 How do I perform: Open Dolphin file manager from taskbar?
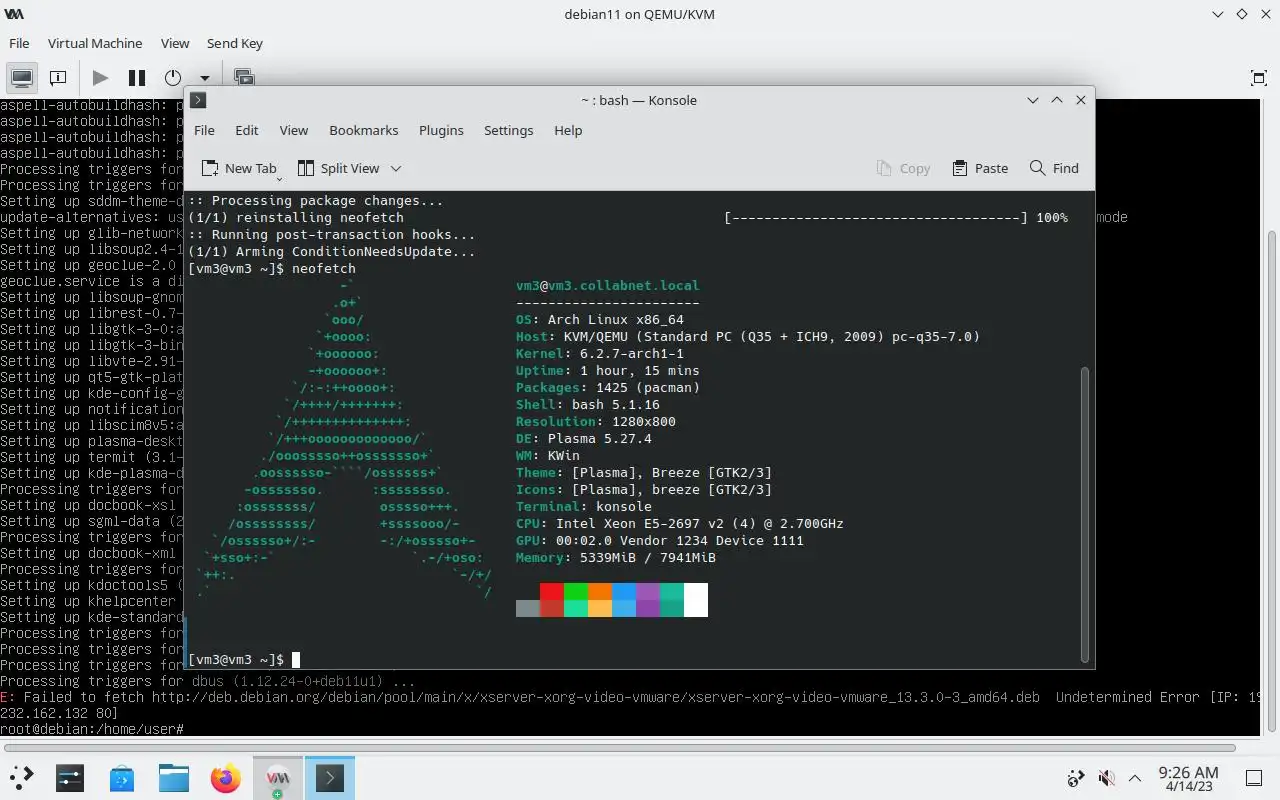(x=174, y=777)
